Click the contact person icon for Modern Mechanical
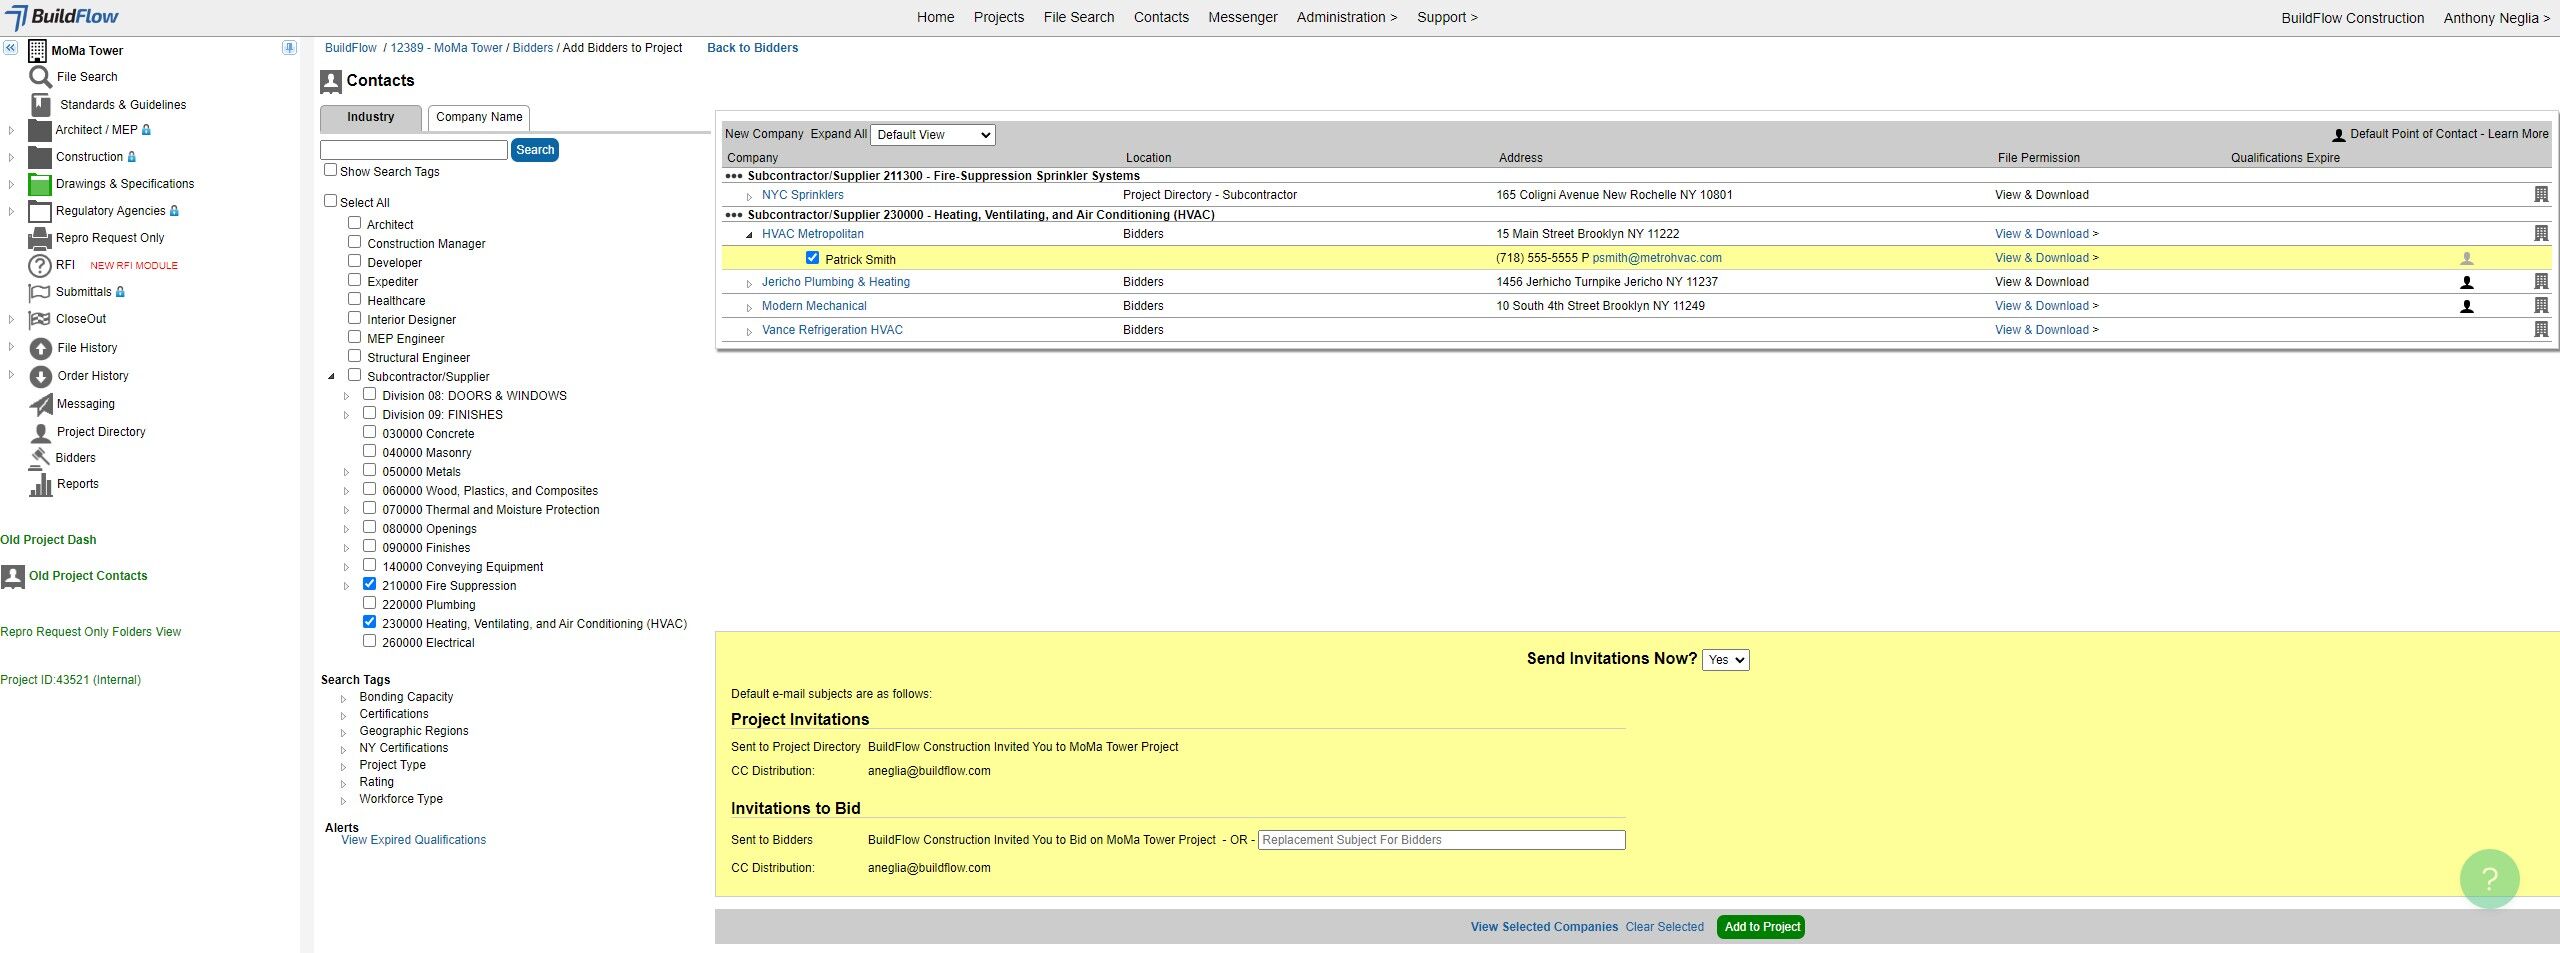Viewport: 2560px width, 953px height. 2467,306
